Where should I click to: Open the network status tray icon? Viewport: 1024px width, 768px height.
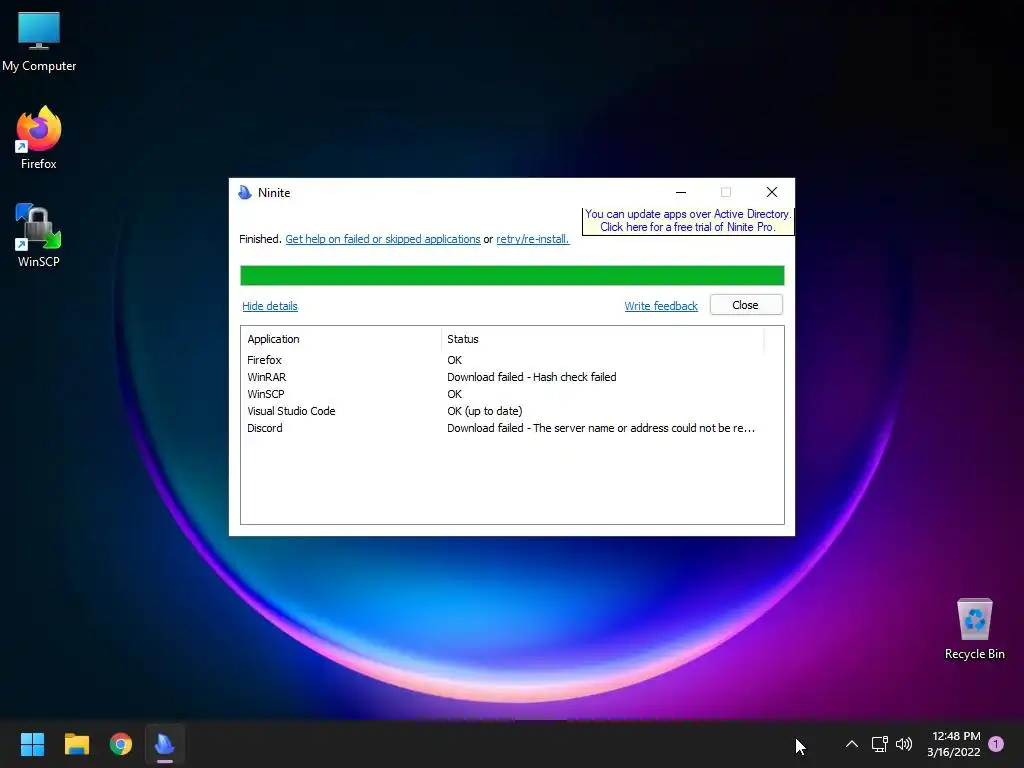pyautogui.click(x=879, y=744)
